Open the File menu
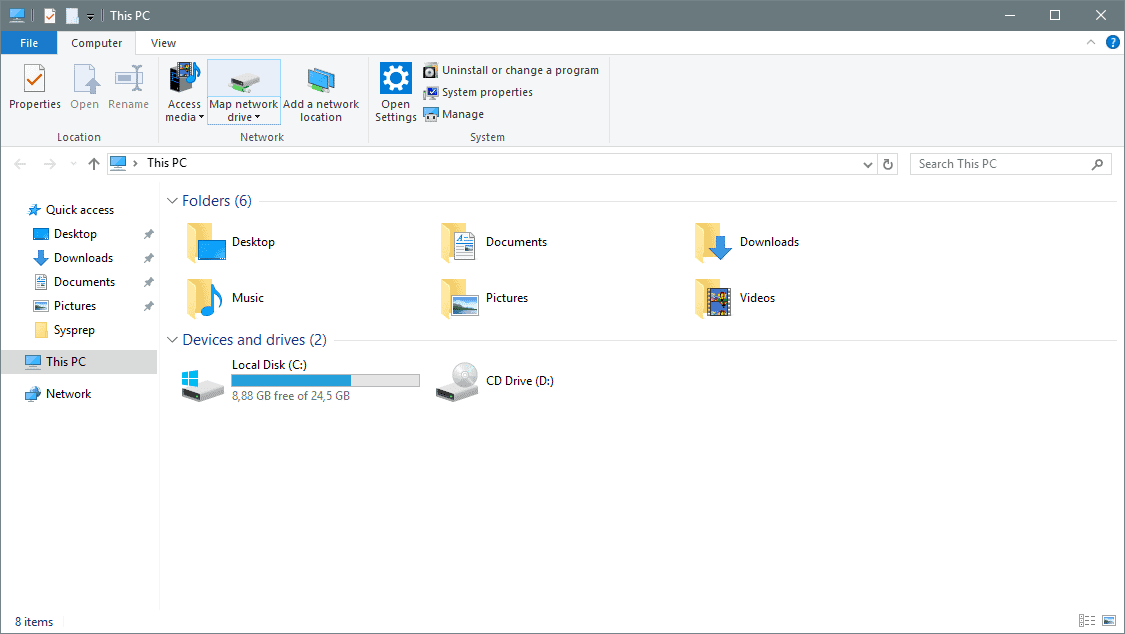1125x634 pixels. [x=29, y=43]
